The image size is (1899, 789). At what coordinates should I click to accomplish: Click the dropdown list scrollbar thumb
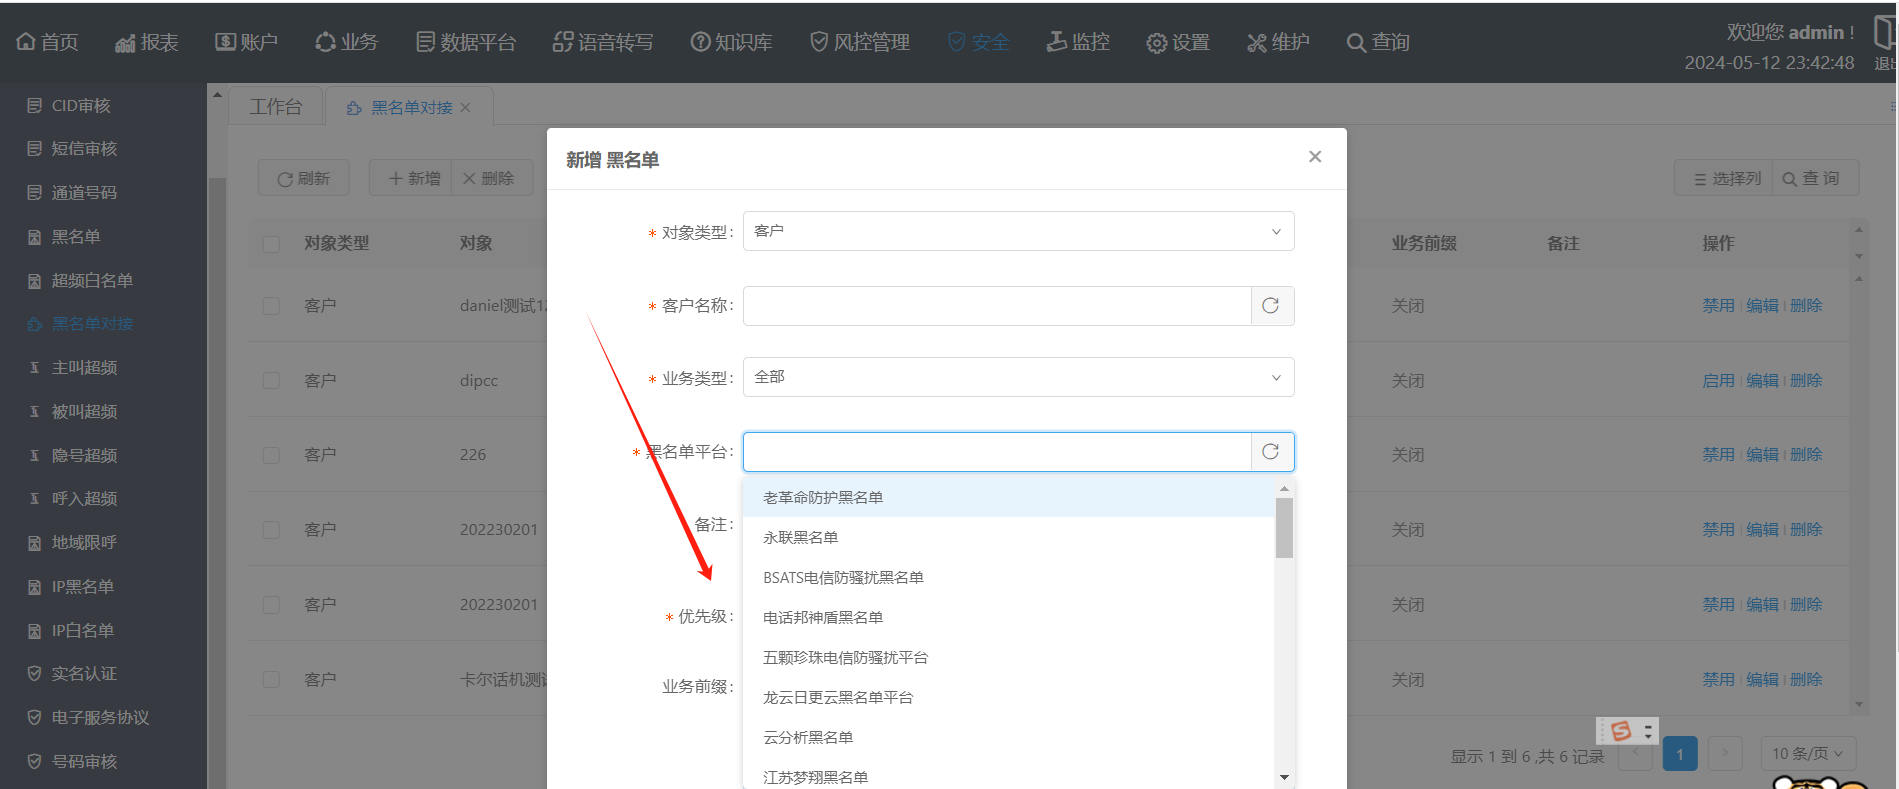[1284, 527]
